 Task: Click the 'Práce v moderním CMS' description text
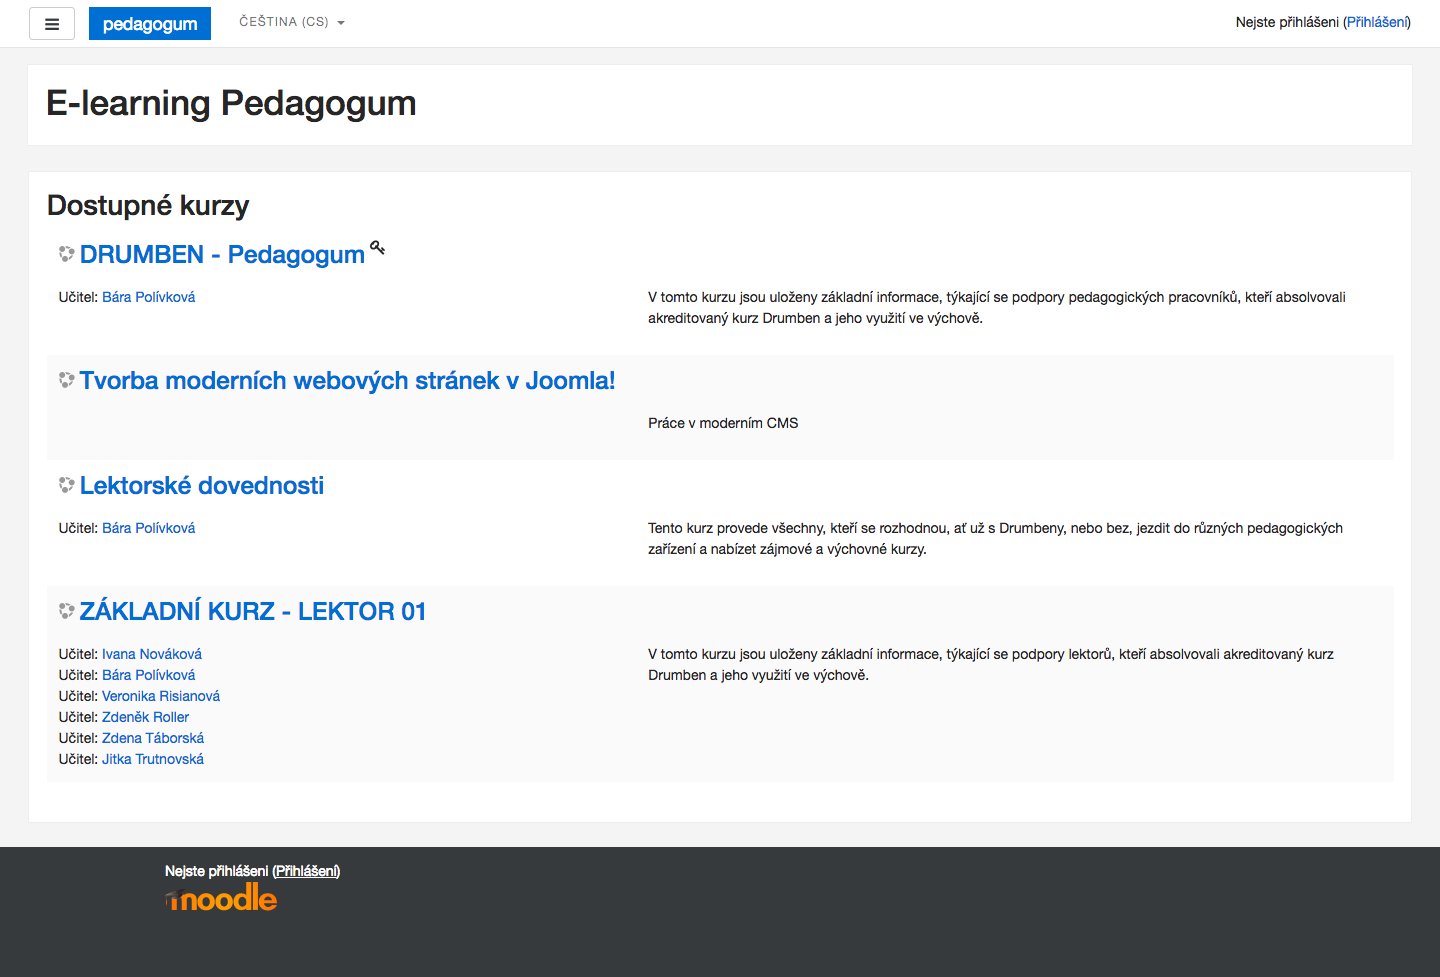pos(723,423)
